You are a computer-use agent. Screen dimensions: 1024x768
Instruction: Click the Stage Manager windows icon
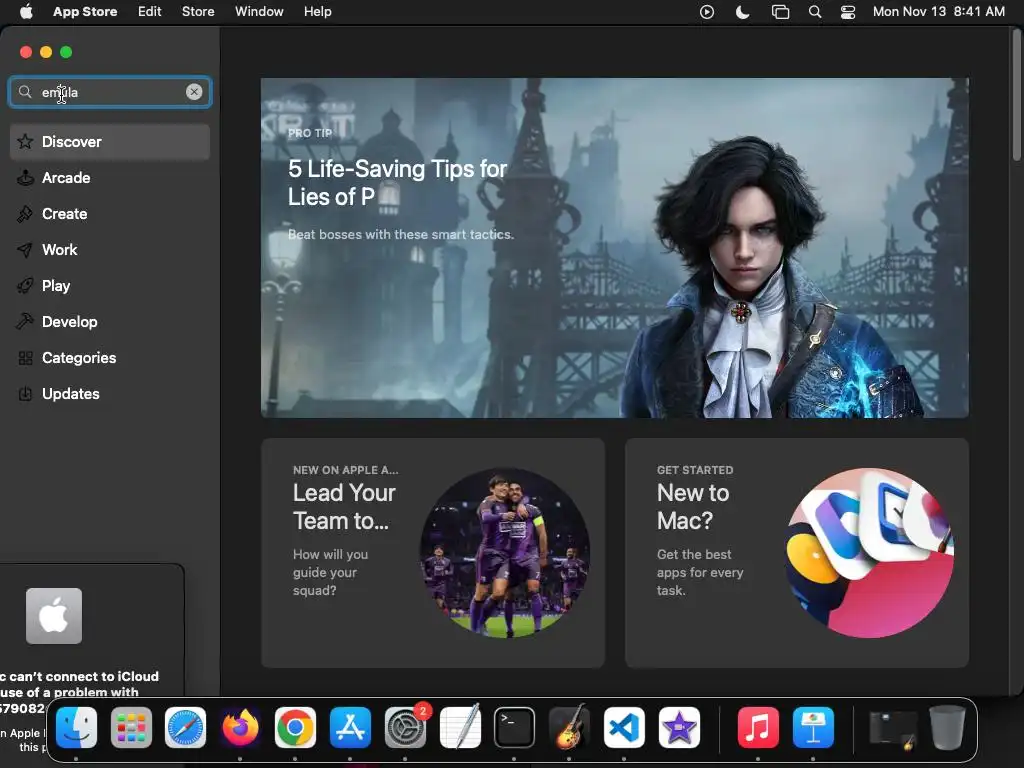[x=780, y=12]
